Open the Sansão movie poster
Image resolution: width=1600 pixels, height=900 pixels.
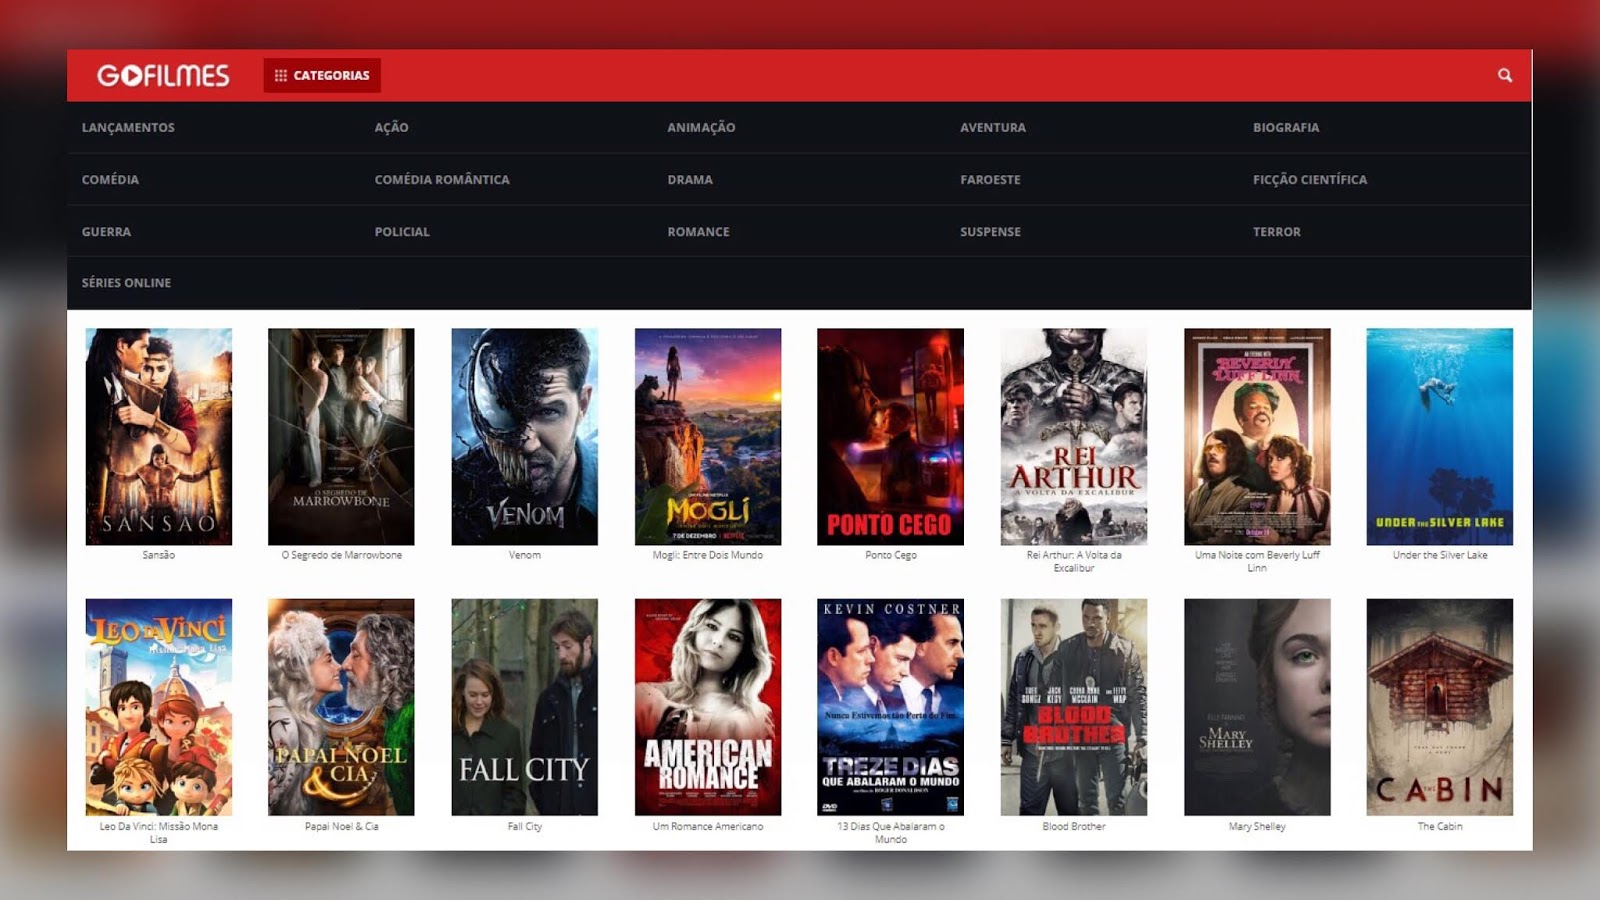[x=158, y=437]
